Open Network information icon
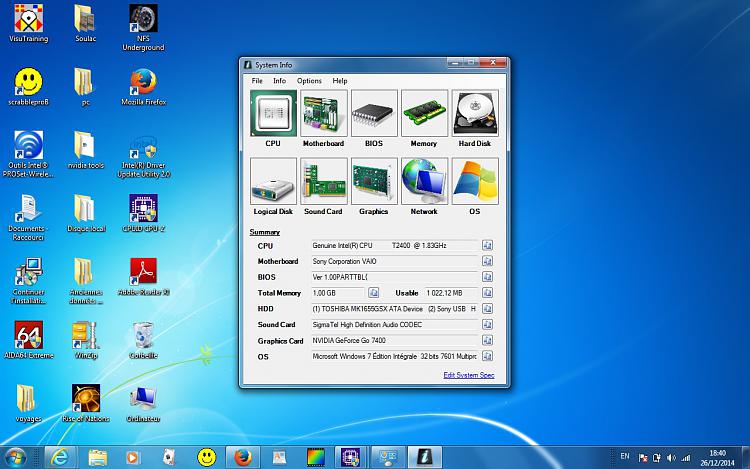 [x=424, y=181]
